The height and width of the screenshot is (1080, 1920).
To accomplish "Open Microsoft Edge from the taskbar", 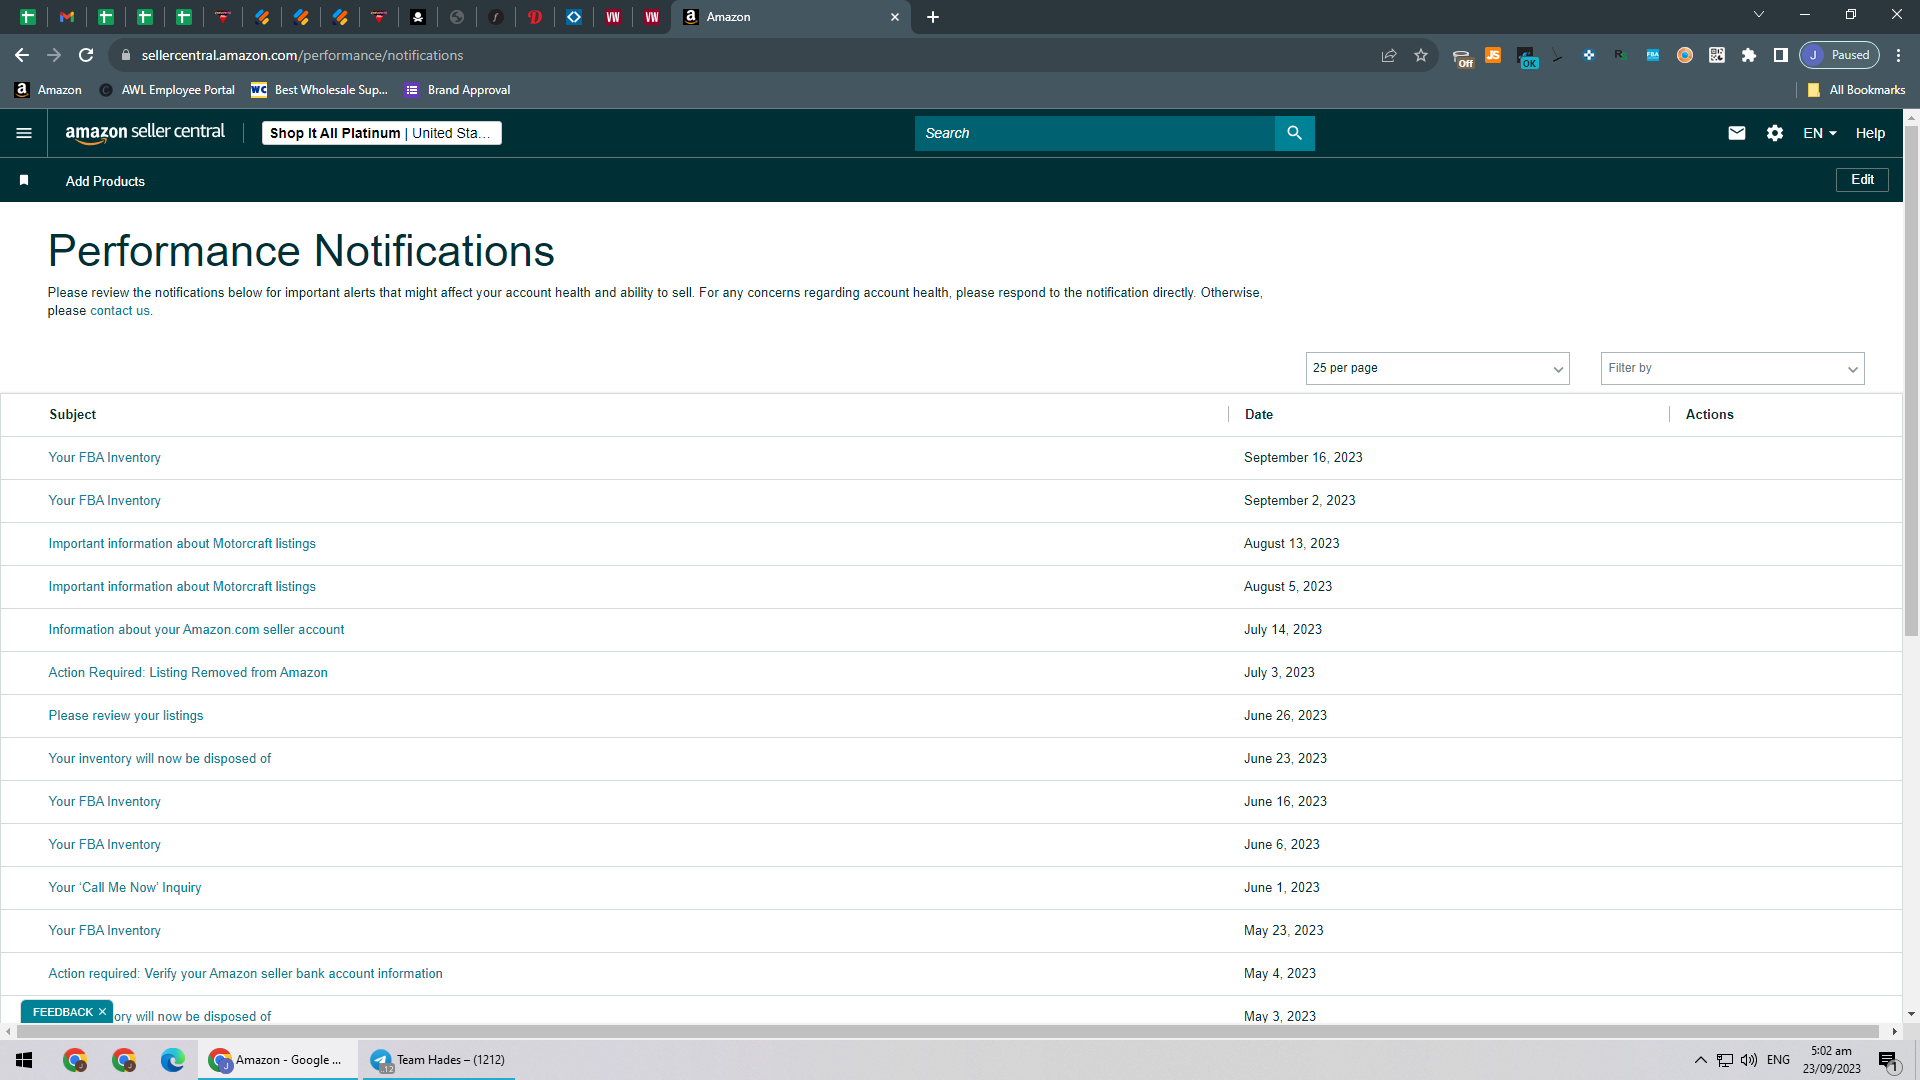I will [173, 1060].
